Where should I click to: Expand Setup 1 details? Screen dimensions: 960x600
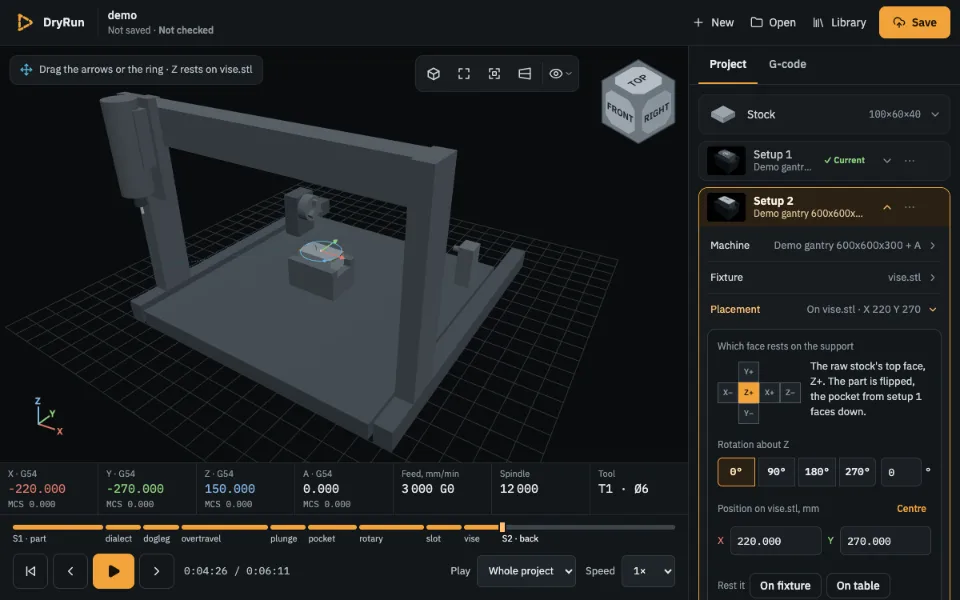[887, 160]
